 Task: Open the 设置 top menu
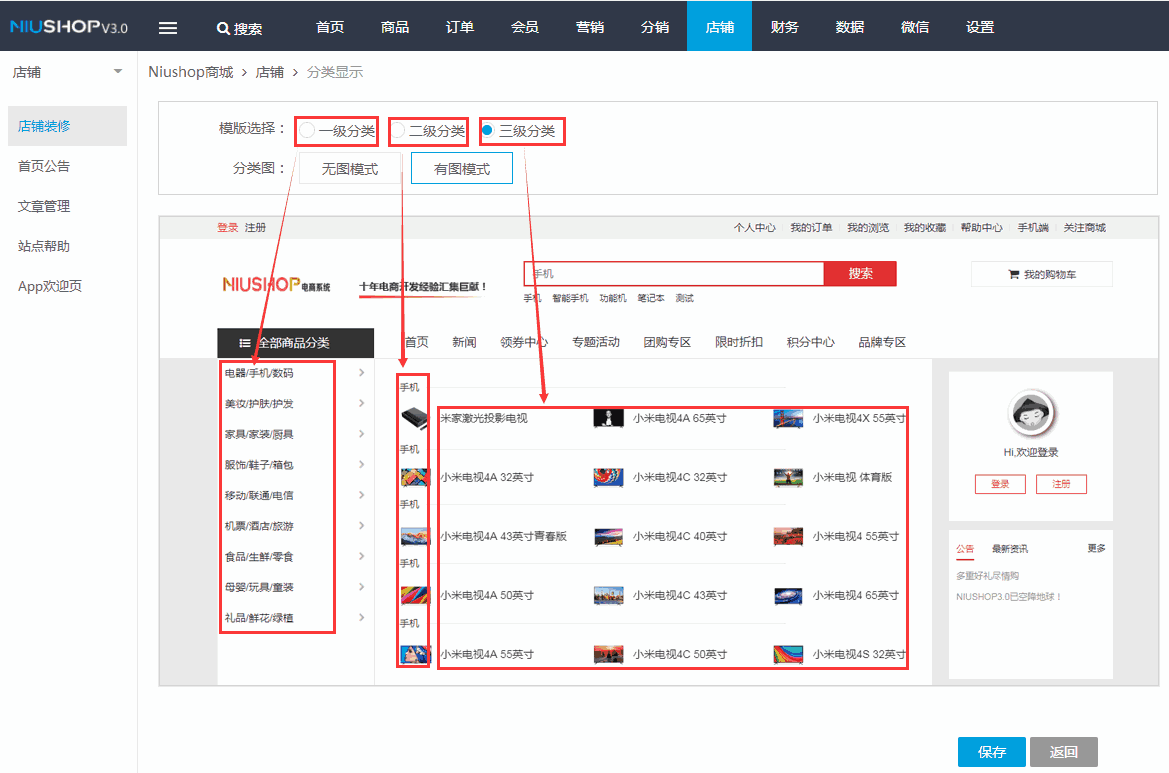click(x=980, y=27)
